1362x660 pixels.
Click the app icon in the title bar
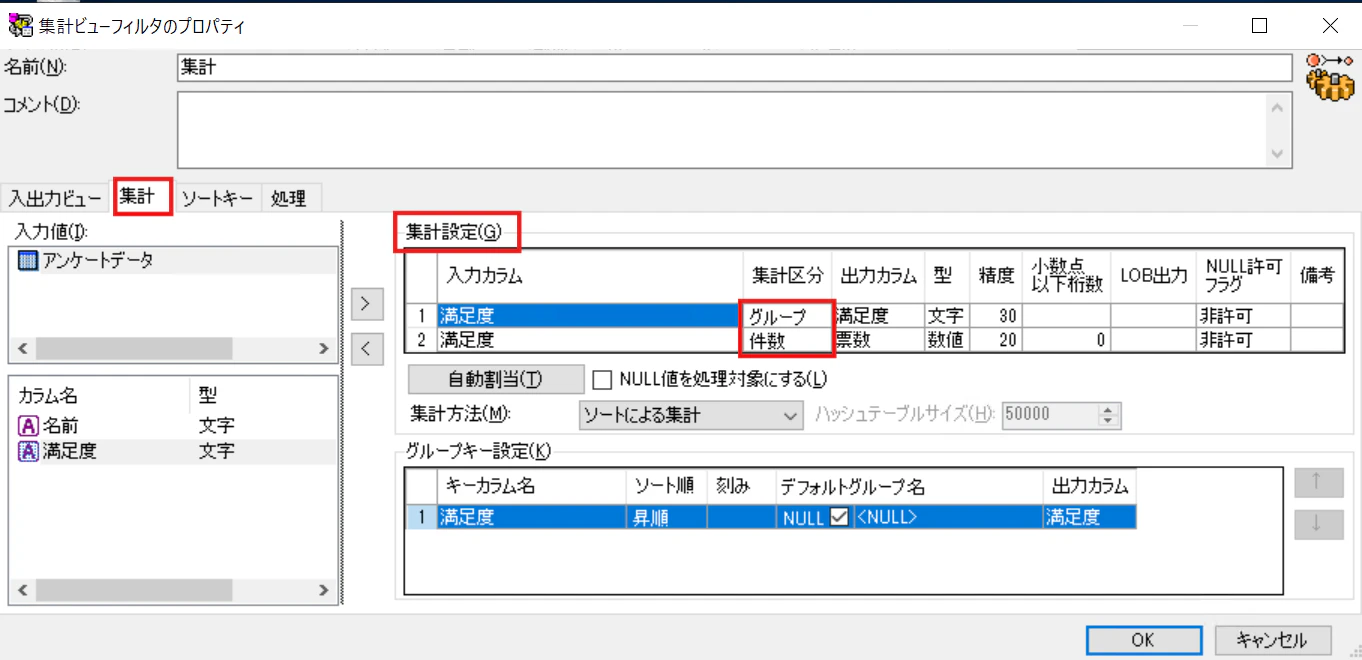pos(19,26)
